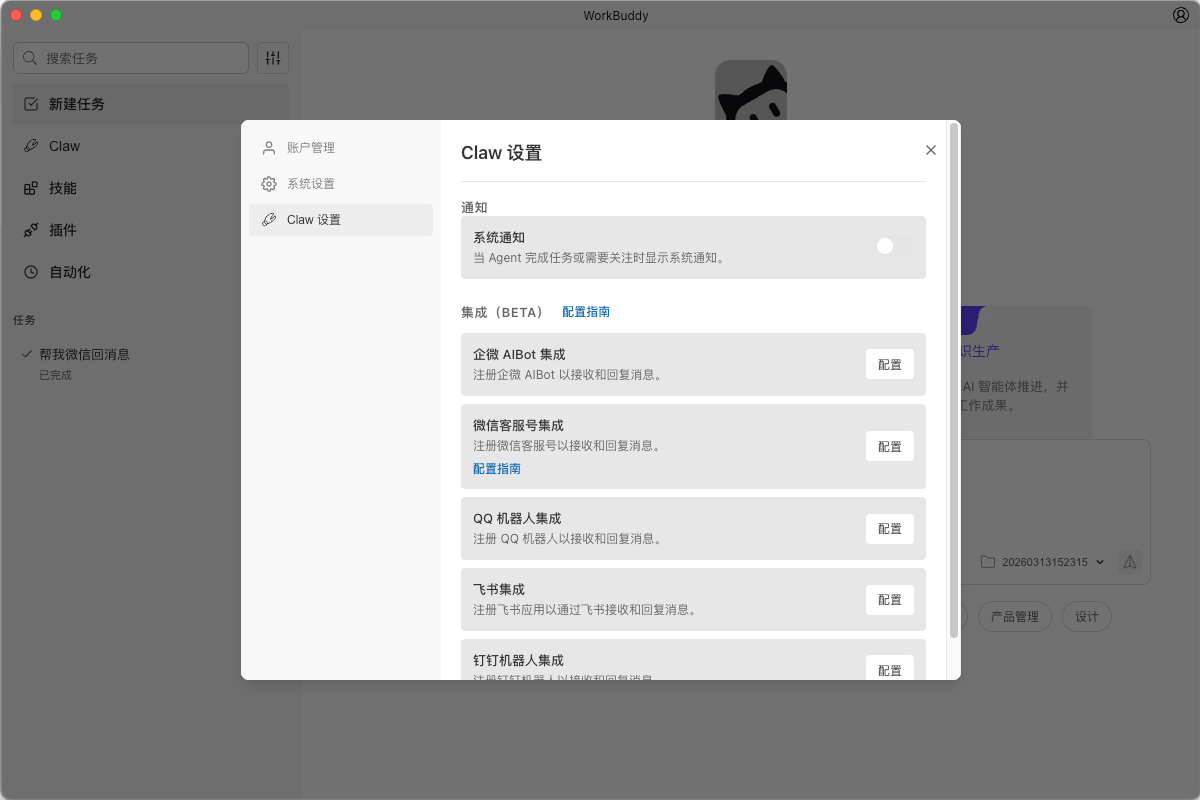Screen dimensions: 1200x800
Task: Click the 产品管理 tag button
Action: point(1015,617)
